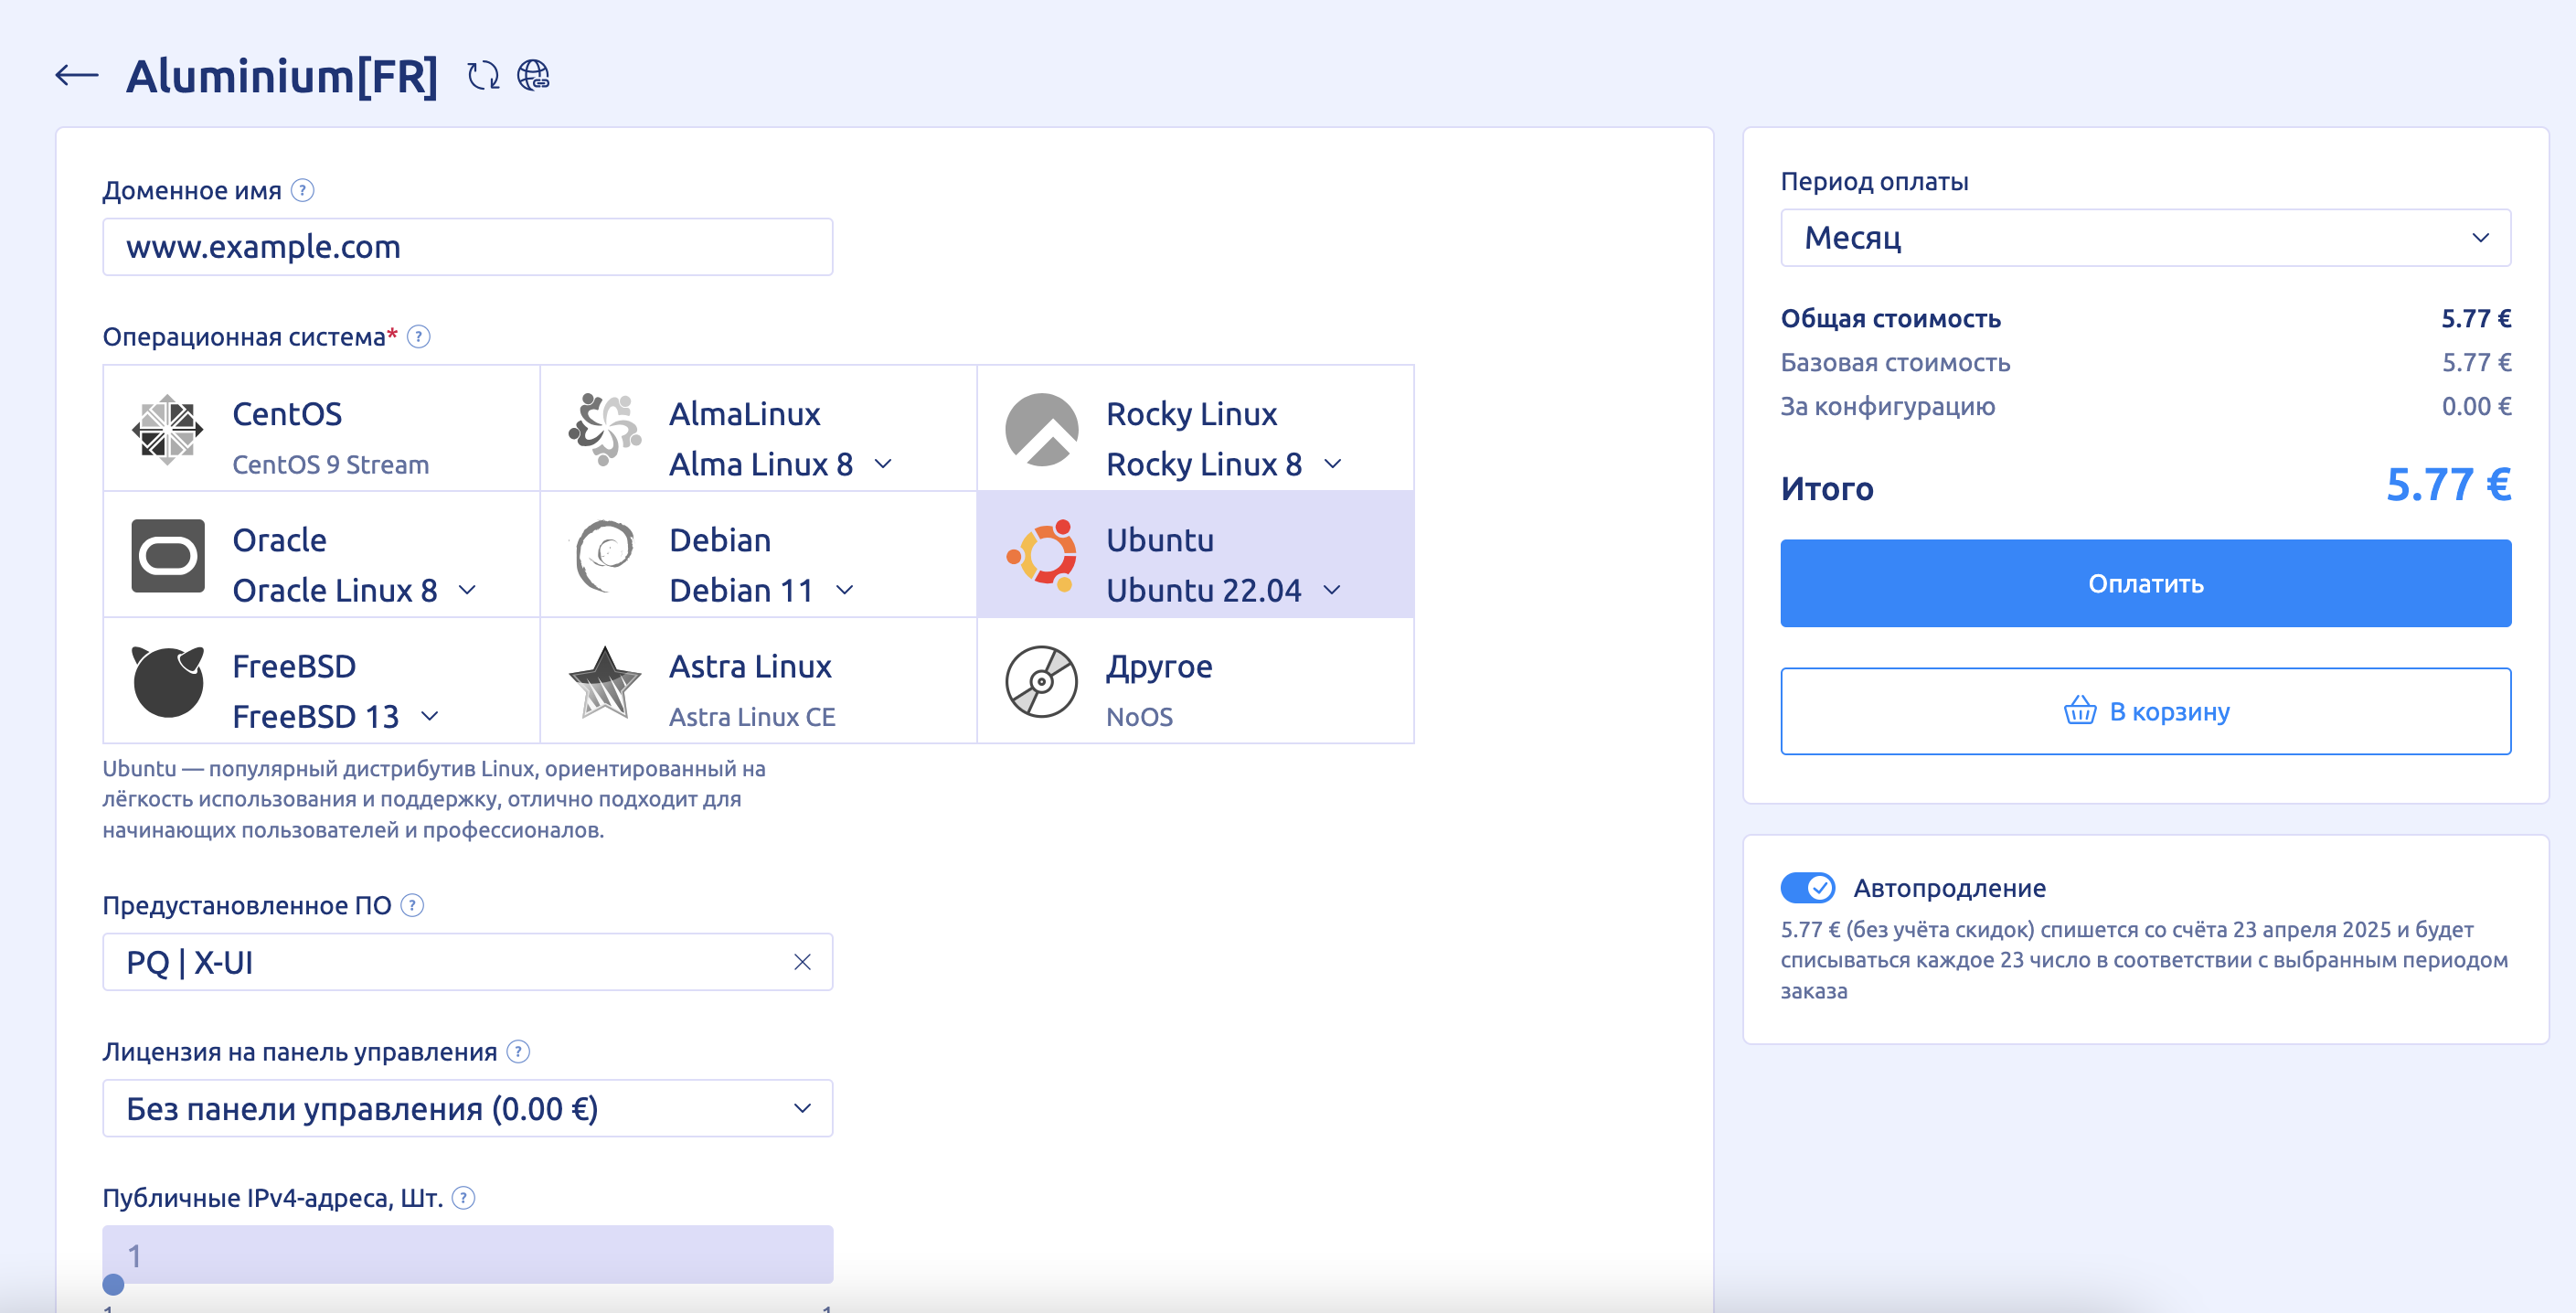Clear the PQ | X-UI software selection
The height and width of the screenshot is (1313, 2576).
(802, 962)
